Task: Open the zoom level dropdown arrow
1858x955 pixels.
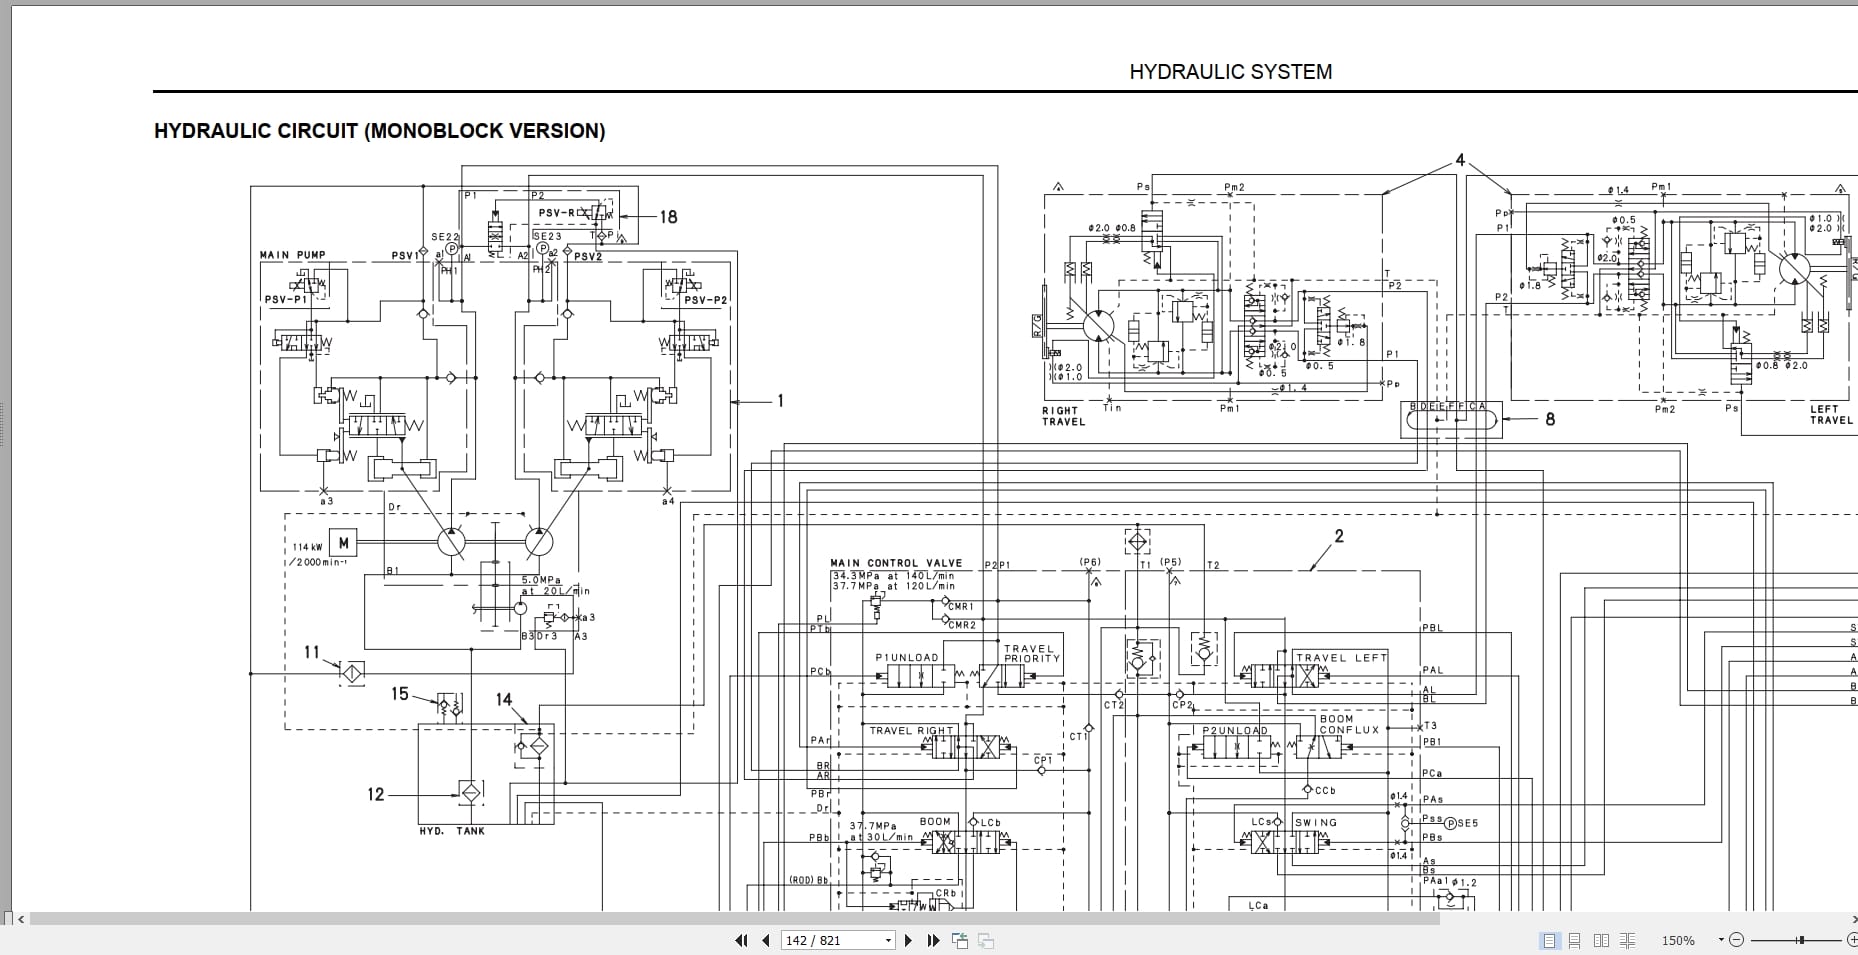Action: pyautogui.click(x=1721, y=940)
